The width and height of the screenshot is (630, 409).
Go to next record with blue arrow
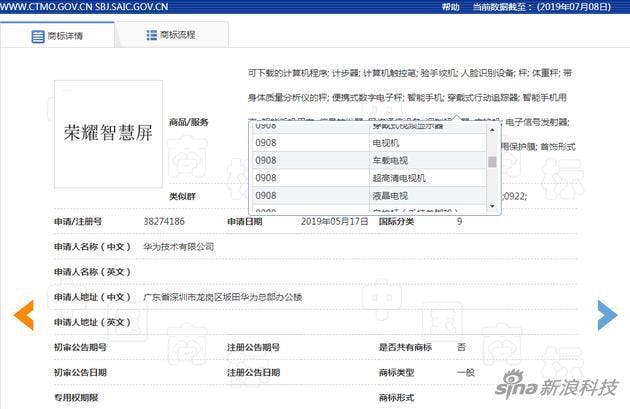607,315
